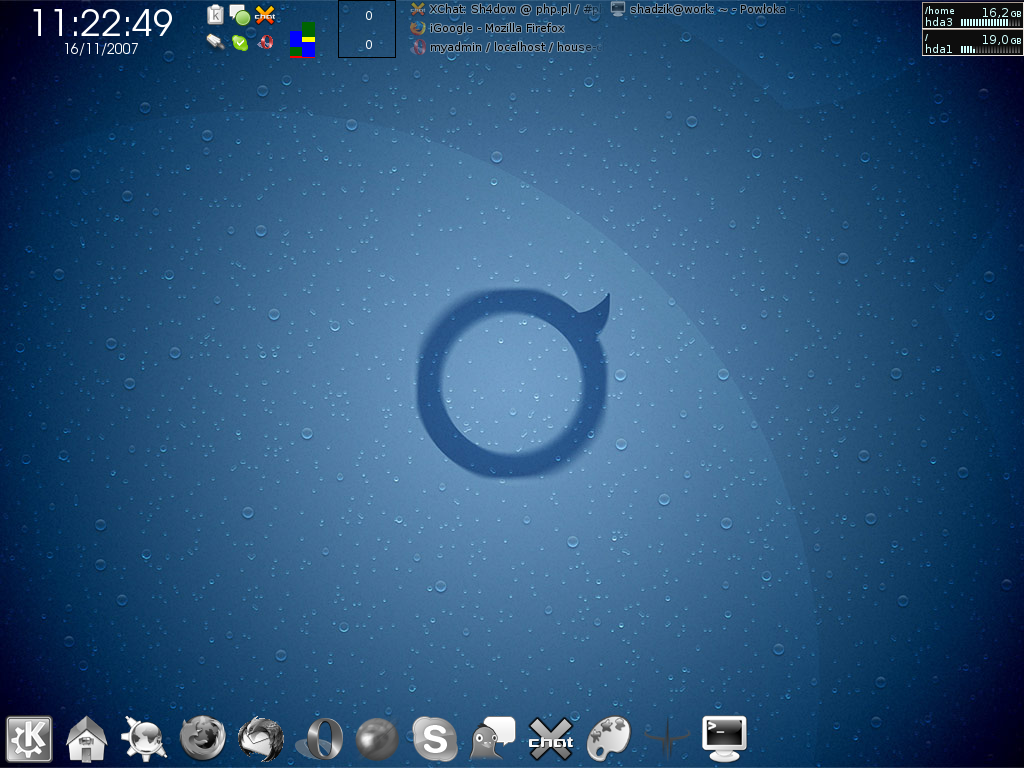Switch to XChat Sh4dow @ php.pl window

pos(505,9)
